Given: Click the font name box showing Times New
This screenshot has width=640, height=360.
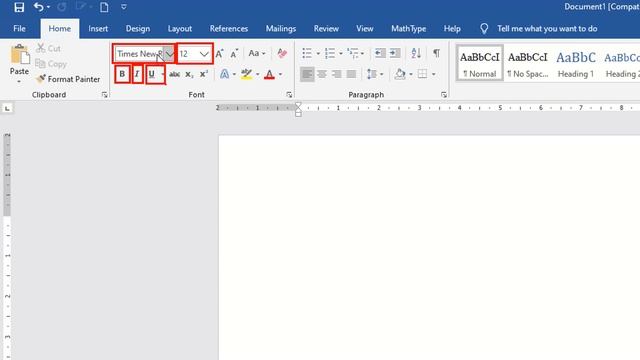Looking at the screenshot, I should [x=139, y=53].
